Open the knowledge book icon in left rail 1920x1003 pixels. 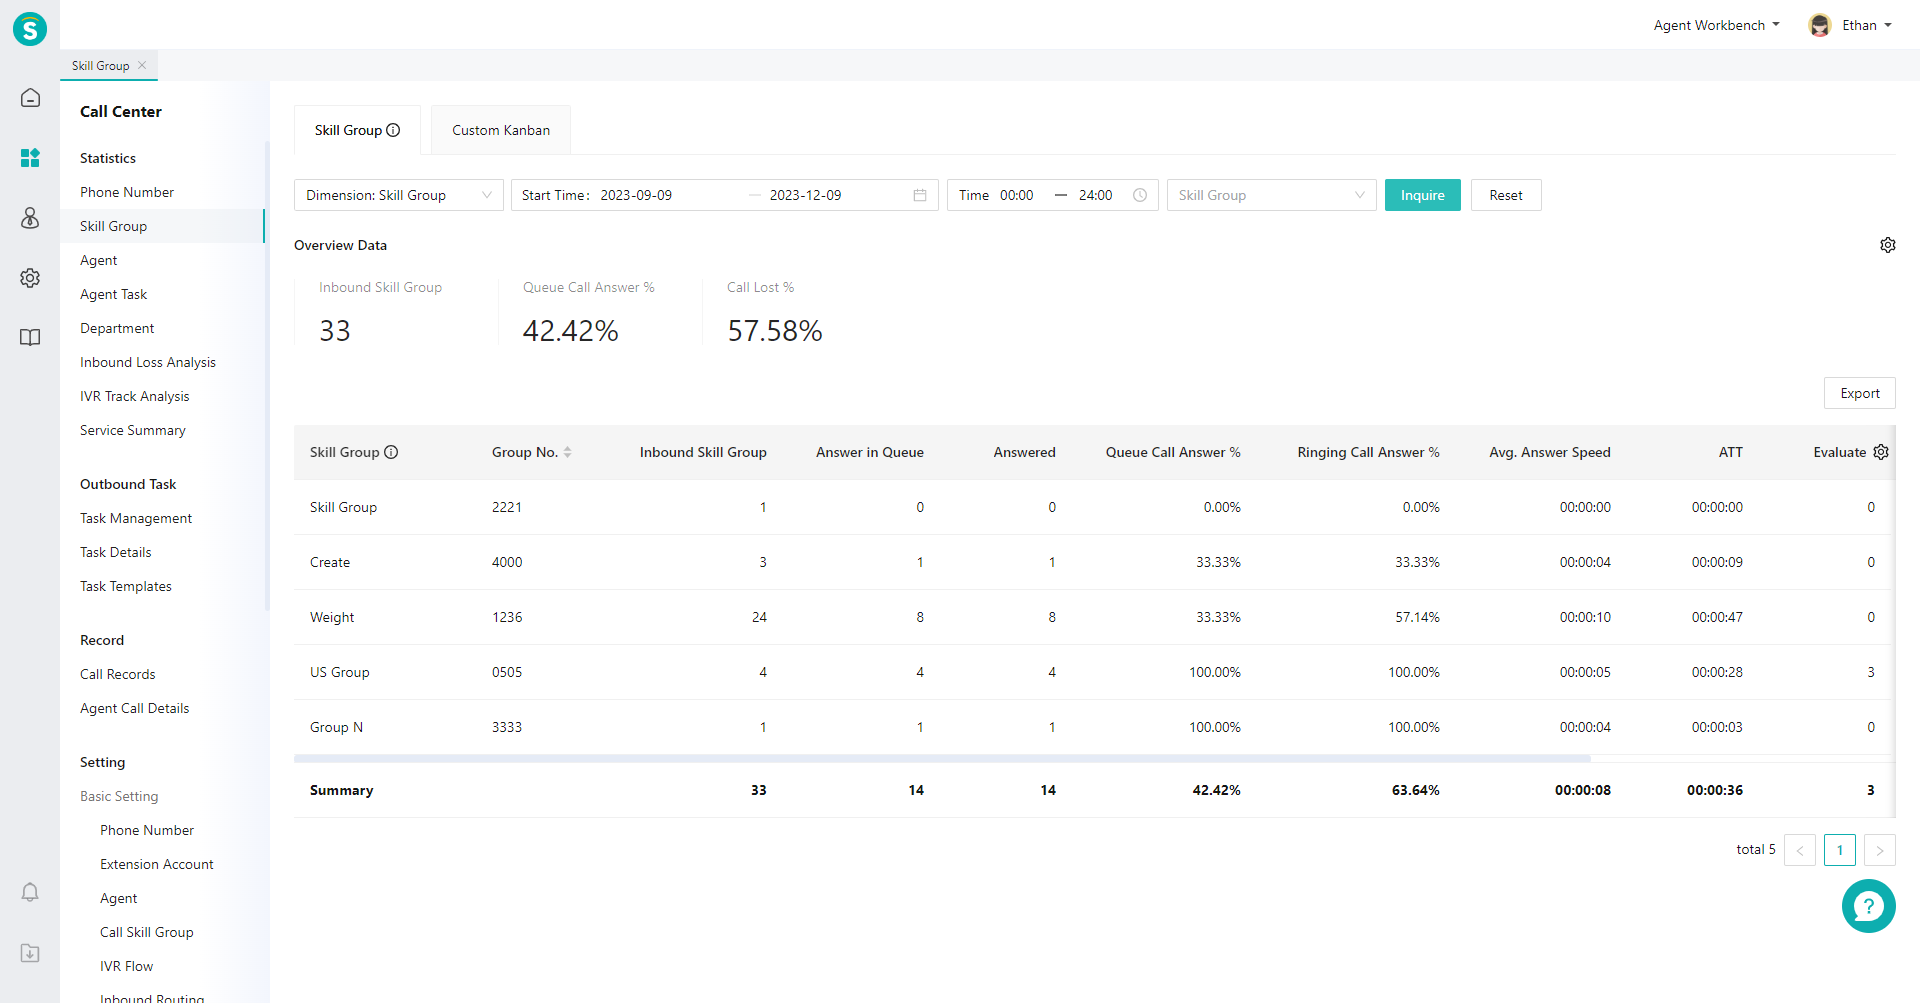click(30, 338)
